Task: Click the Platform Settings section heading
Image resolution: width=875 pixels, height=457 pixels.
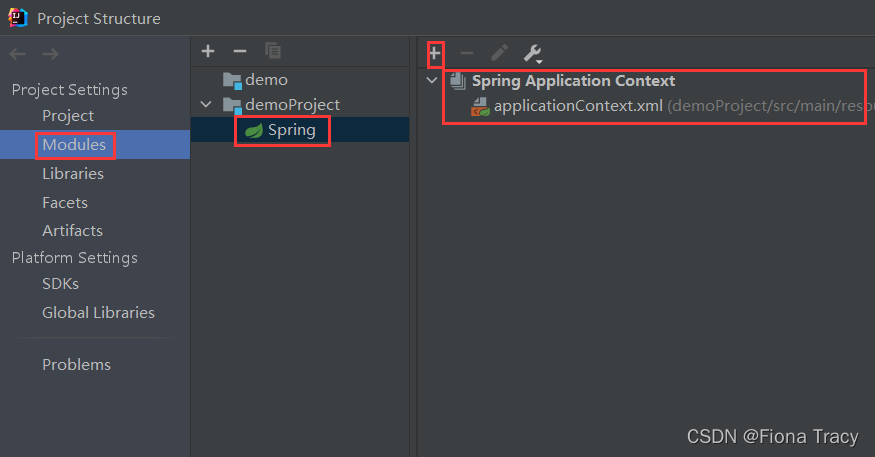Action: (75, 258)
